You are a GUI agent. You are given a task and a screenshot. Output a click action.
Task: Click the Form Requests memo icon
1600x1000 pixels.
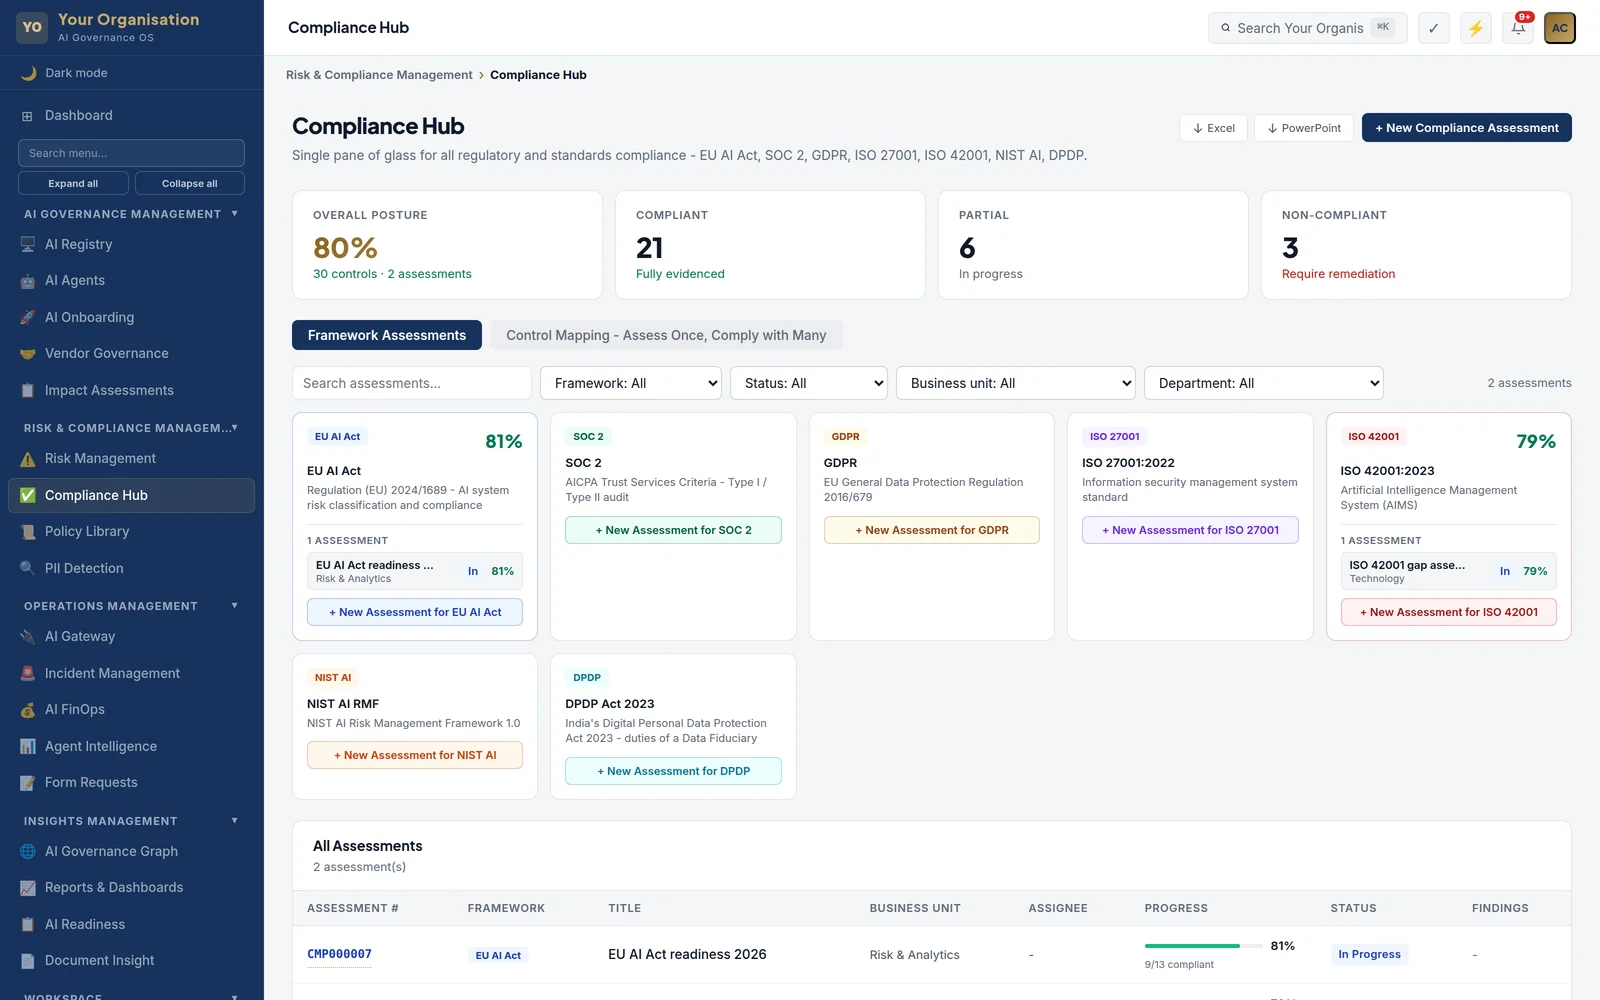28,783
